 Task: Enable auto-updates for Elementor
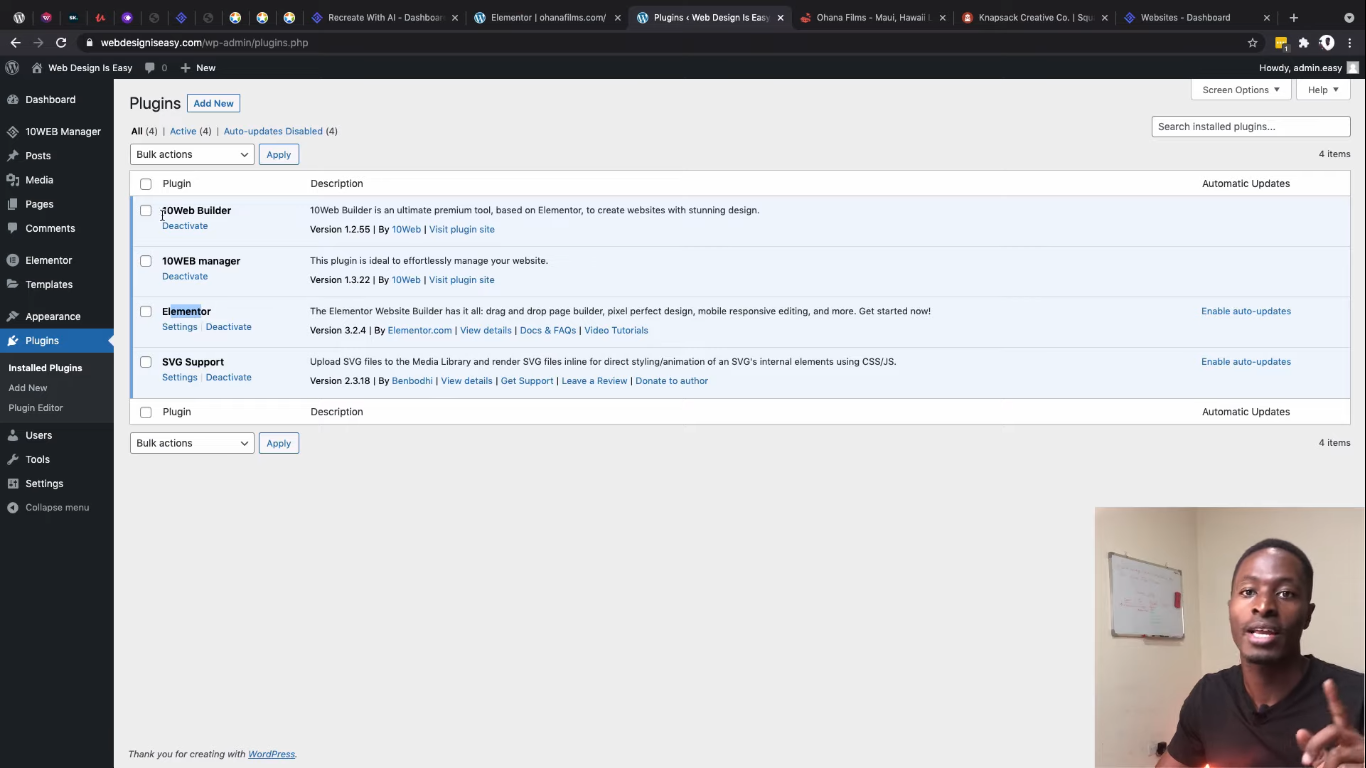point(1246,311)
